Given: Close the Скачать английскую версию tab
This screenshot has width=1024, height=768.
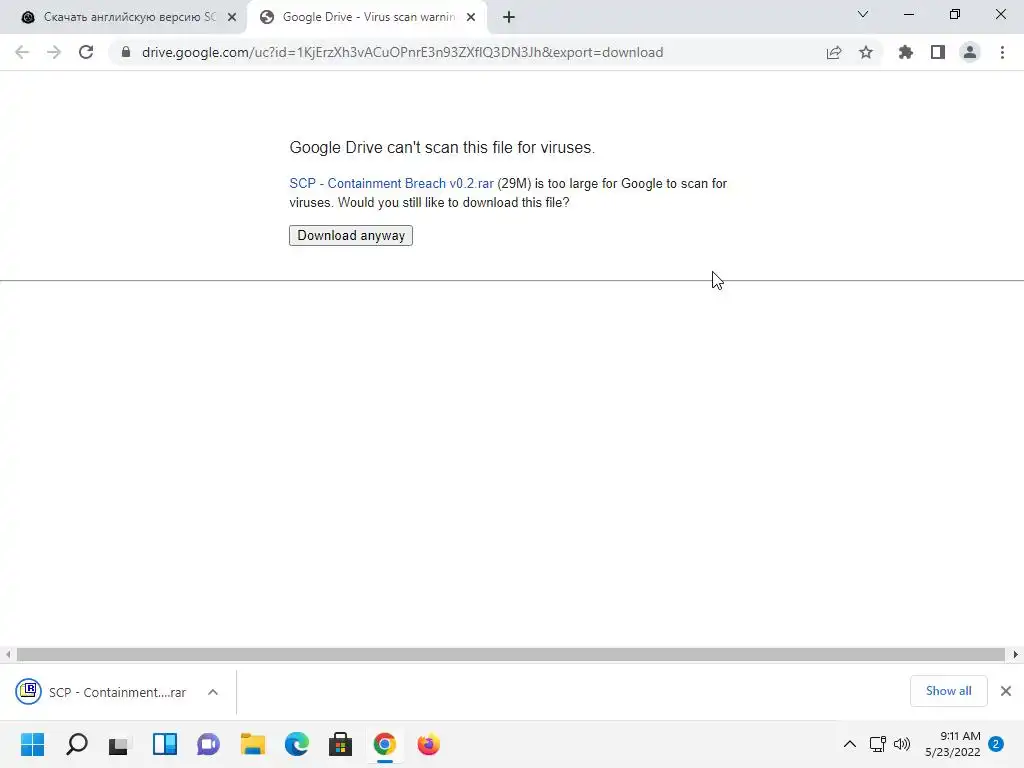Looking at the screenshot, I should tap(232, 17).
